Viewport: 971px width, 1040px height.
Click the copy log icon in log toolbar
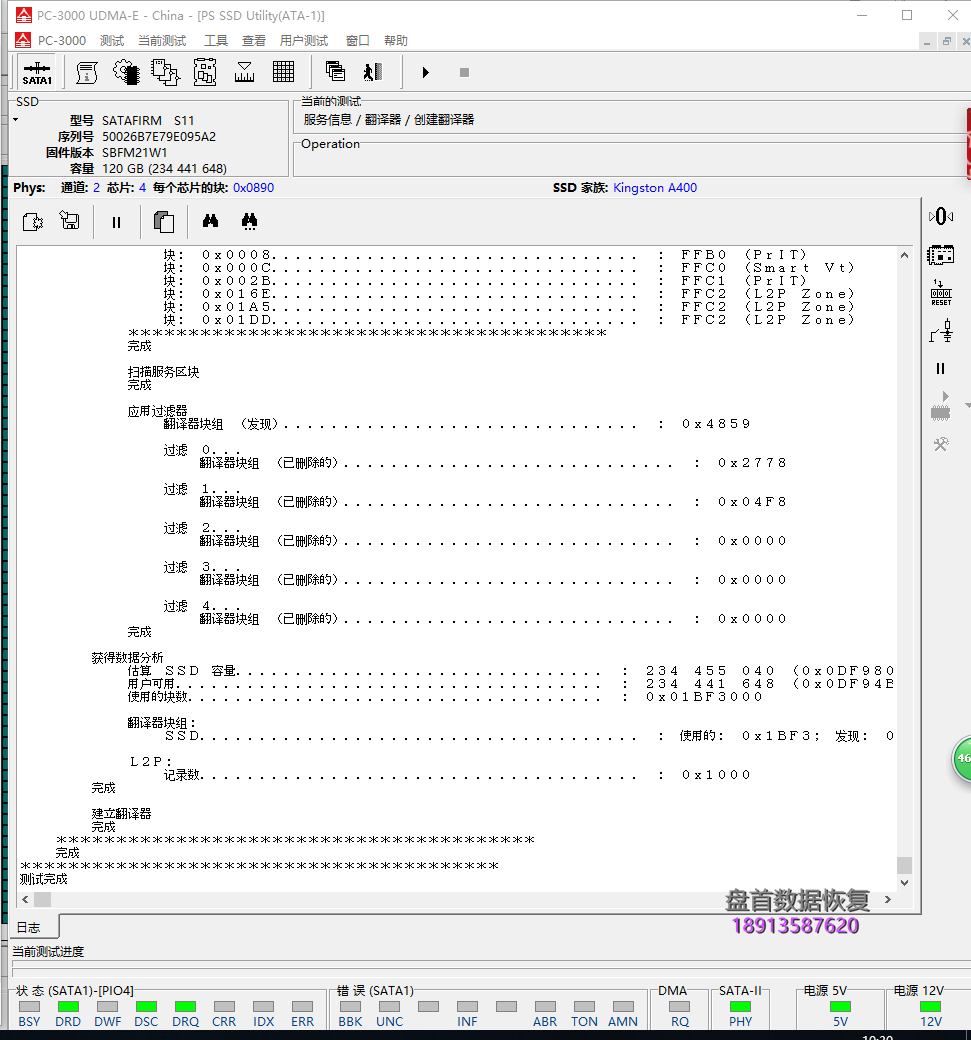click(x=163, y=222)
